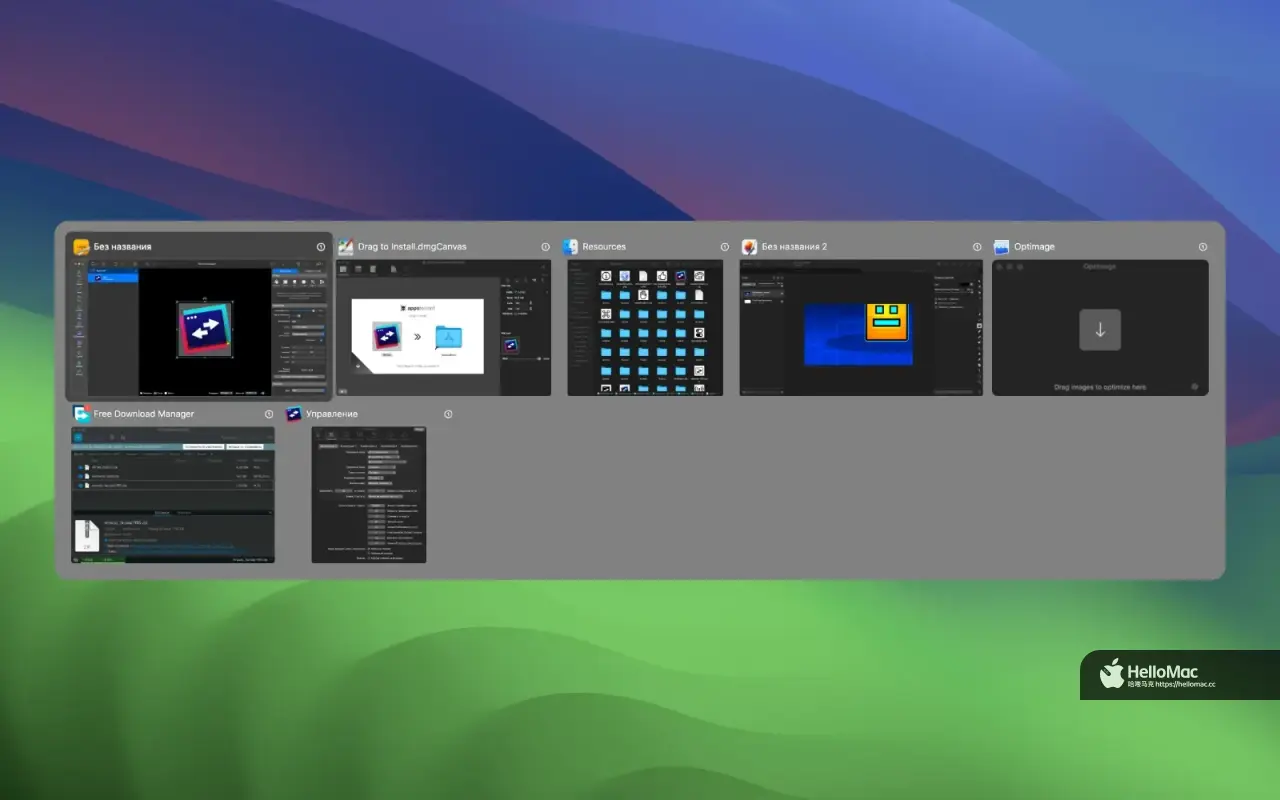
Task: Click the round indicator icon next to "Без названия"
Action: click(x=321, y=246)
